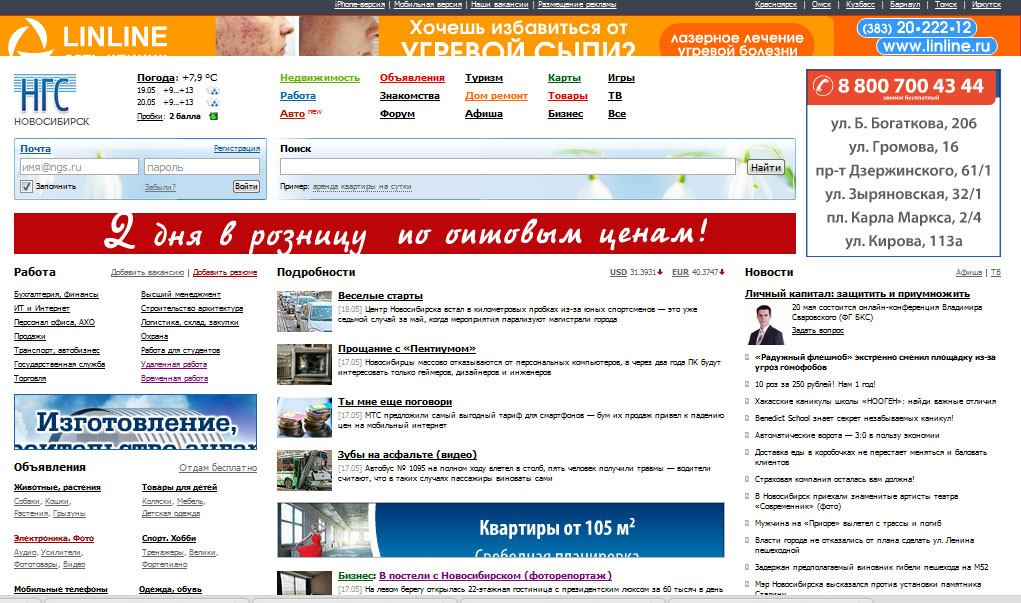Click the Войти login button
The image size is (1021, 603).
point(246,186)
